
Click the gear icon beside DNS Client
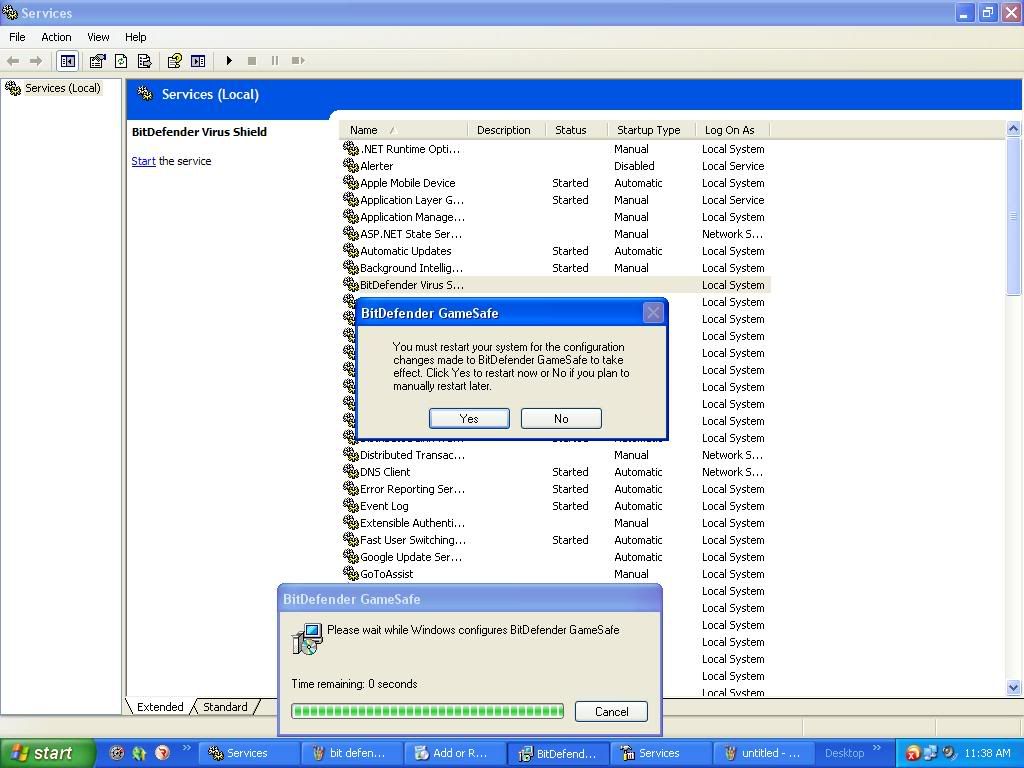coord(351,472)
